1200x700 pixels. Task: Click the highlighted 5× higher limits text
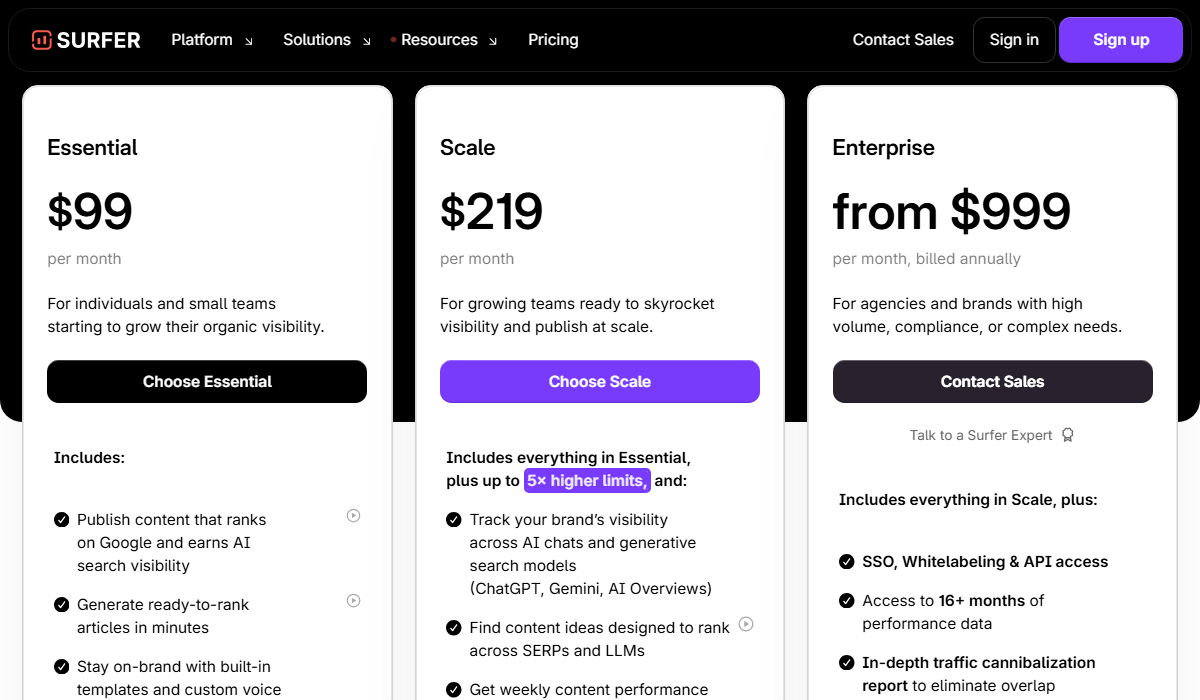(x=588, y=481)
